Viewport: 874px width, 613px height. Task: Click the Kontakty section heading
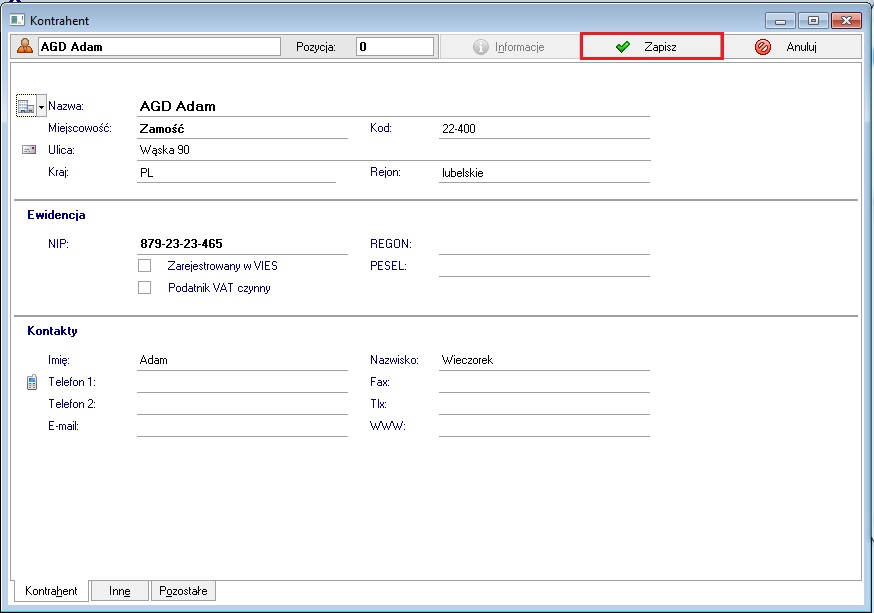click(52, 331)
